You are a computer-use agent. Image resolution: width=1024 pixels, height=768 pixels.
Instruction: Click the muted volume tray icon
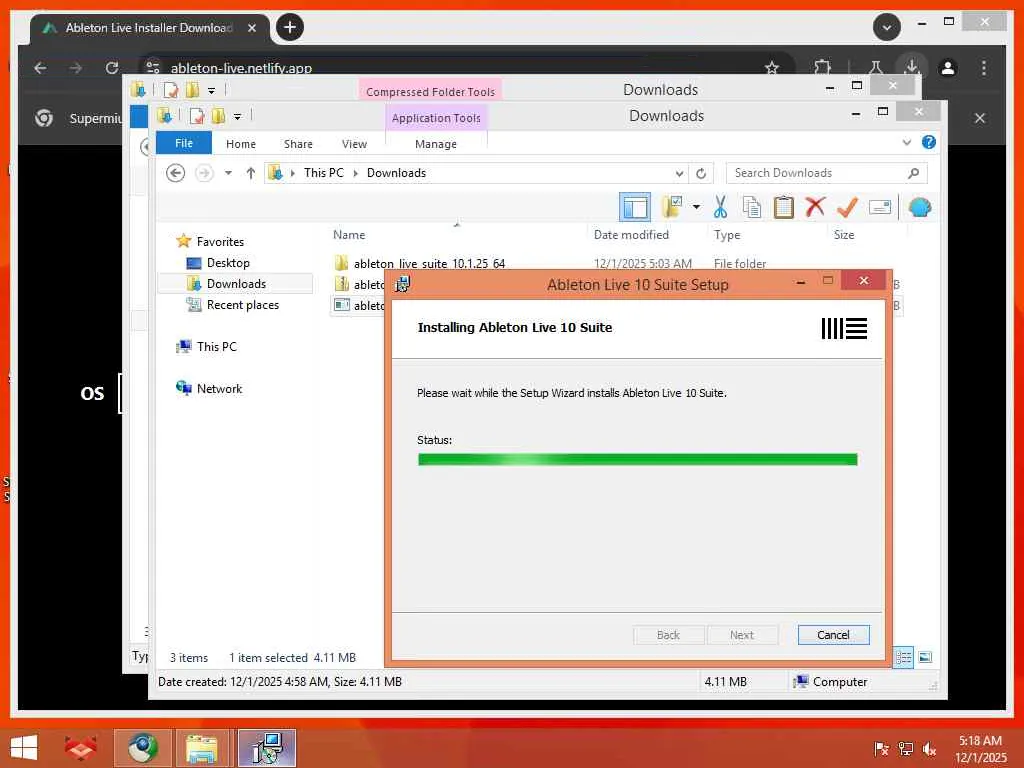(928, 748)
